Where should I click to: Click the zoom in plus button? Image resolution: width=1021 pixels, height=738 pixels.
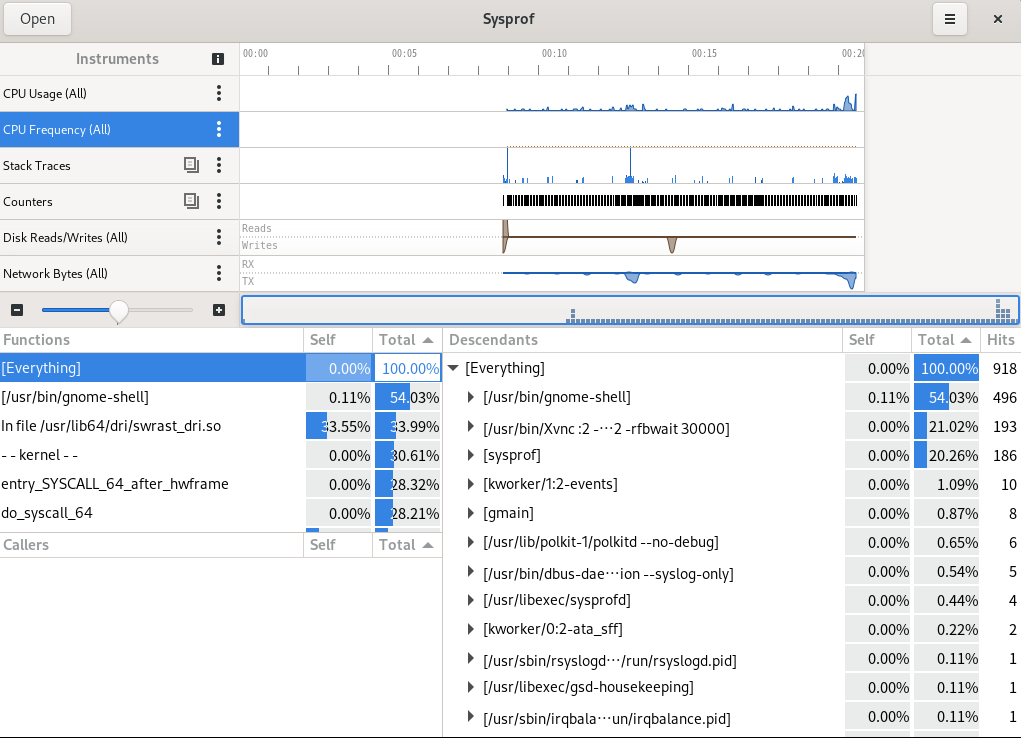pos(219,310)
